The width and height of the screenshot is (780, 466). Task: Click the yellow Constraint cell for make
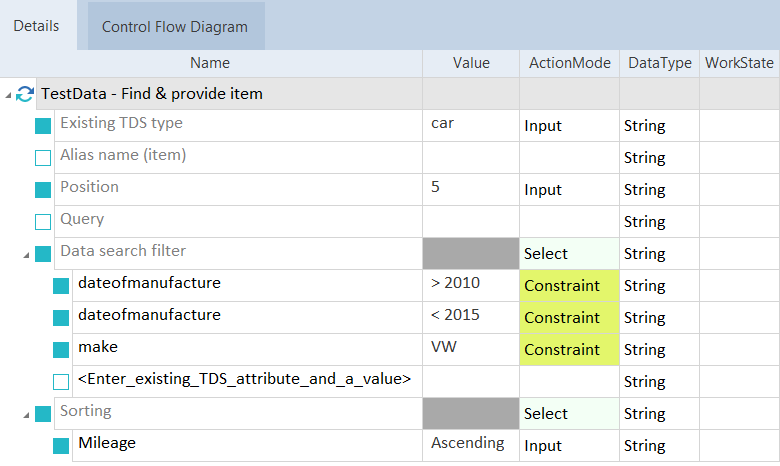point(569,350)
